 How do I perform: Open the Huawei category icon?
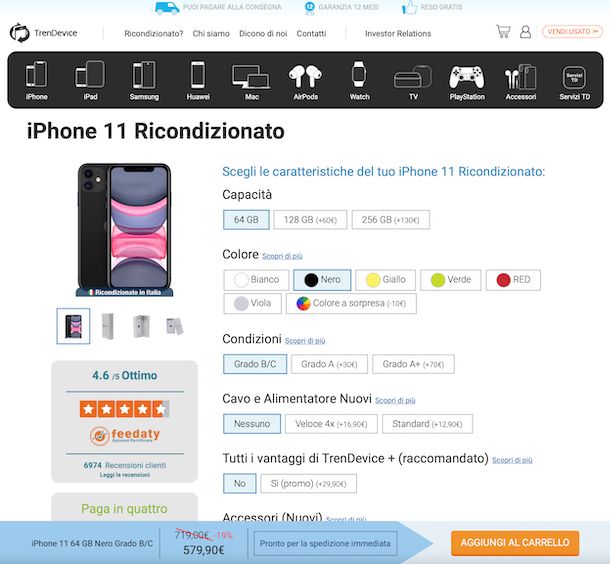point(198,80)
